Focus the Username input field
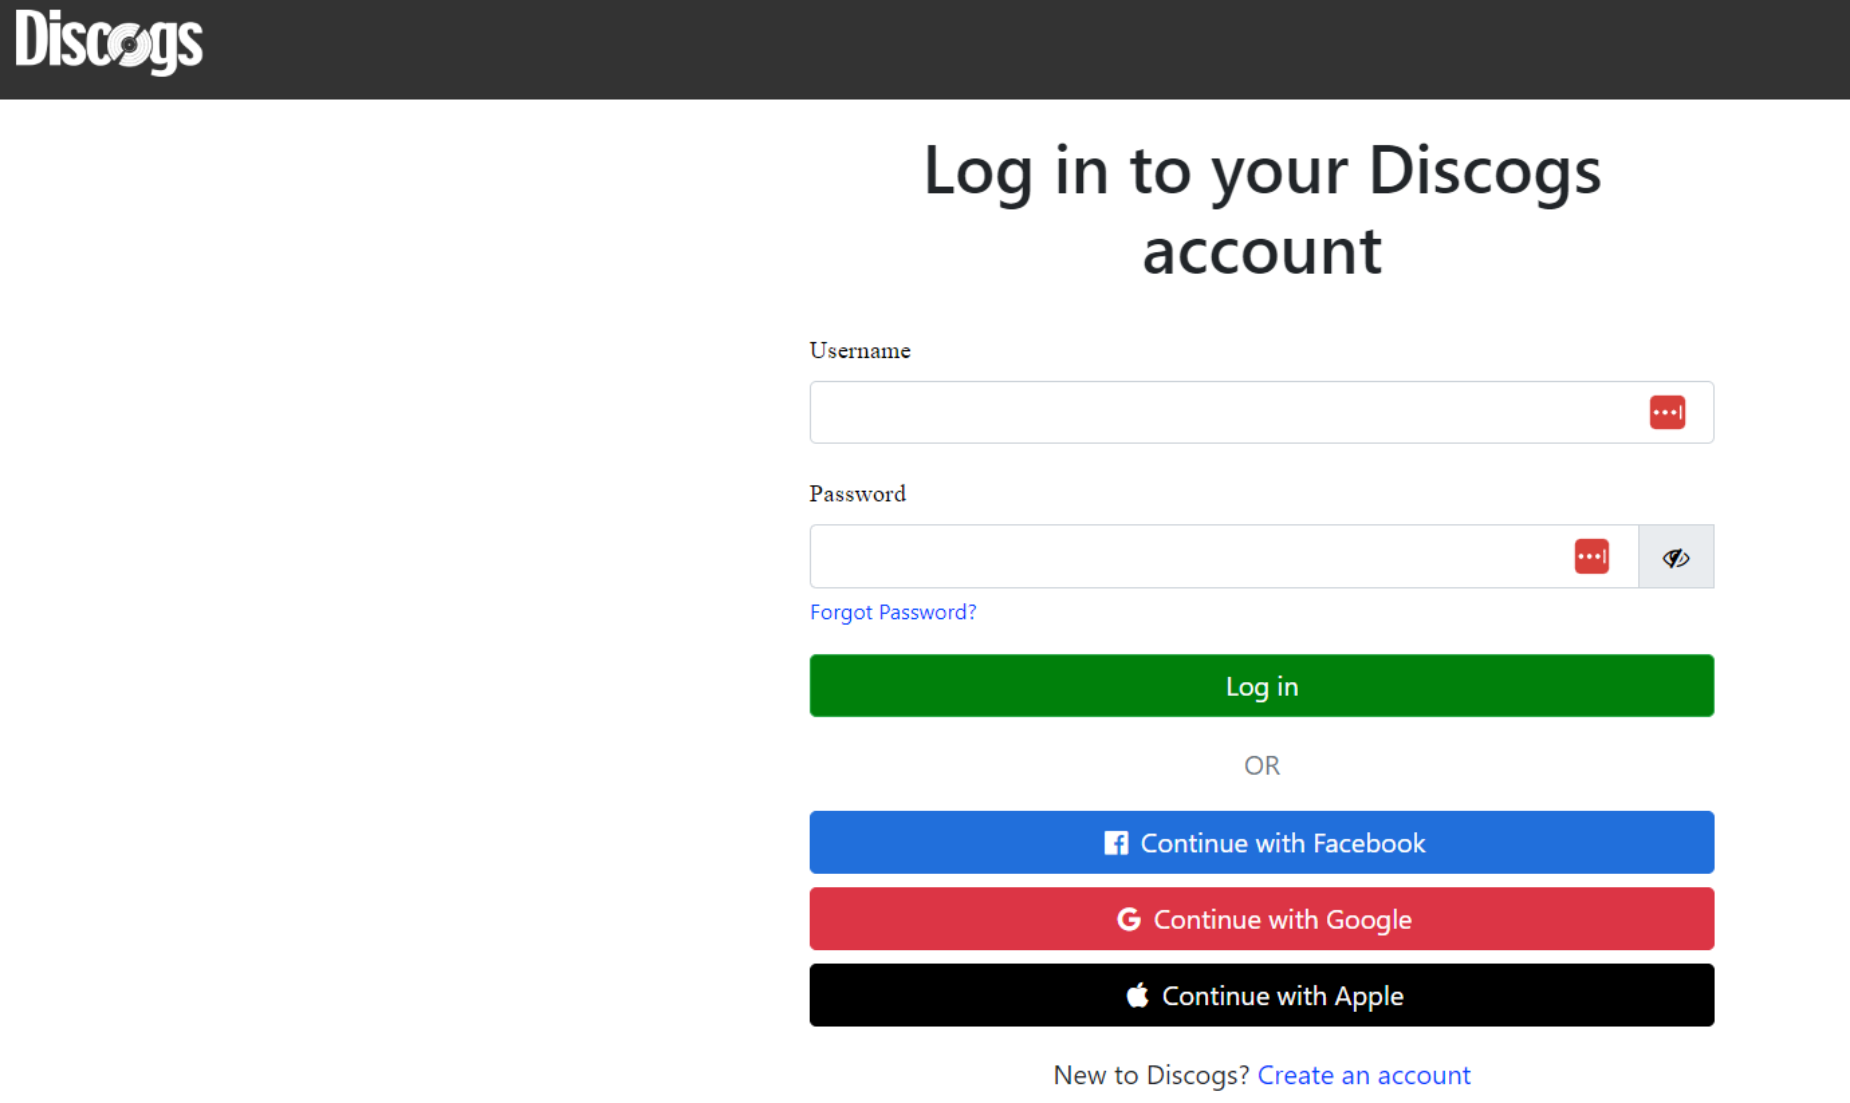 point(1261,412)
